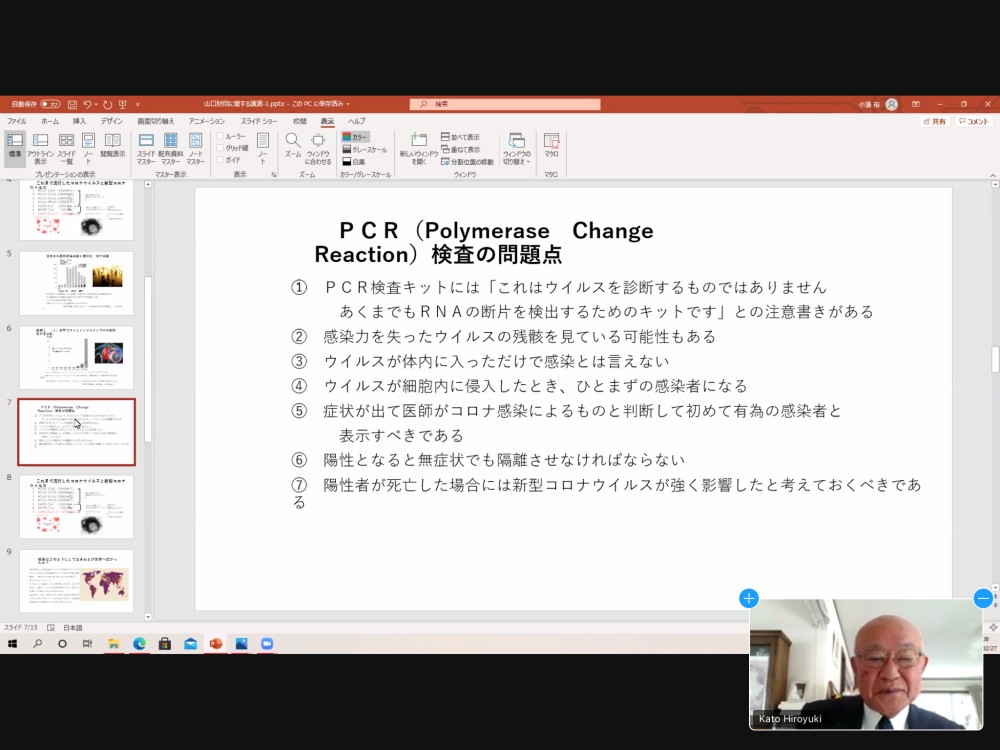Viewport: 1000px width, 750px height.
Task: Open the Windows Start menu
Action: click(12, 644)
